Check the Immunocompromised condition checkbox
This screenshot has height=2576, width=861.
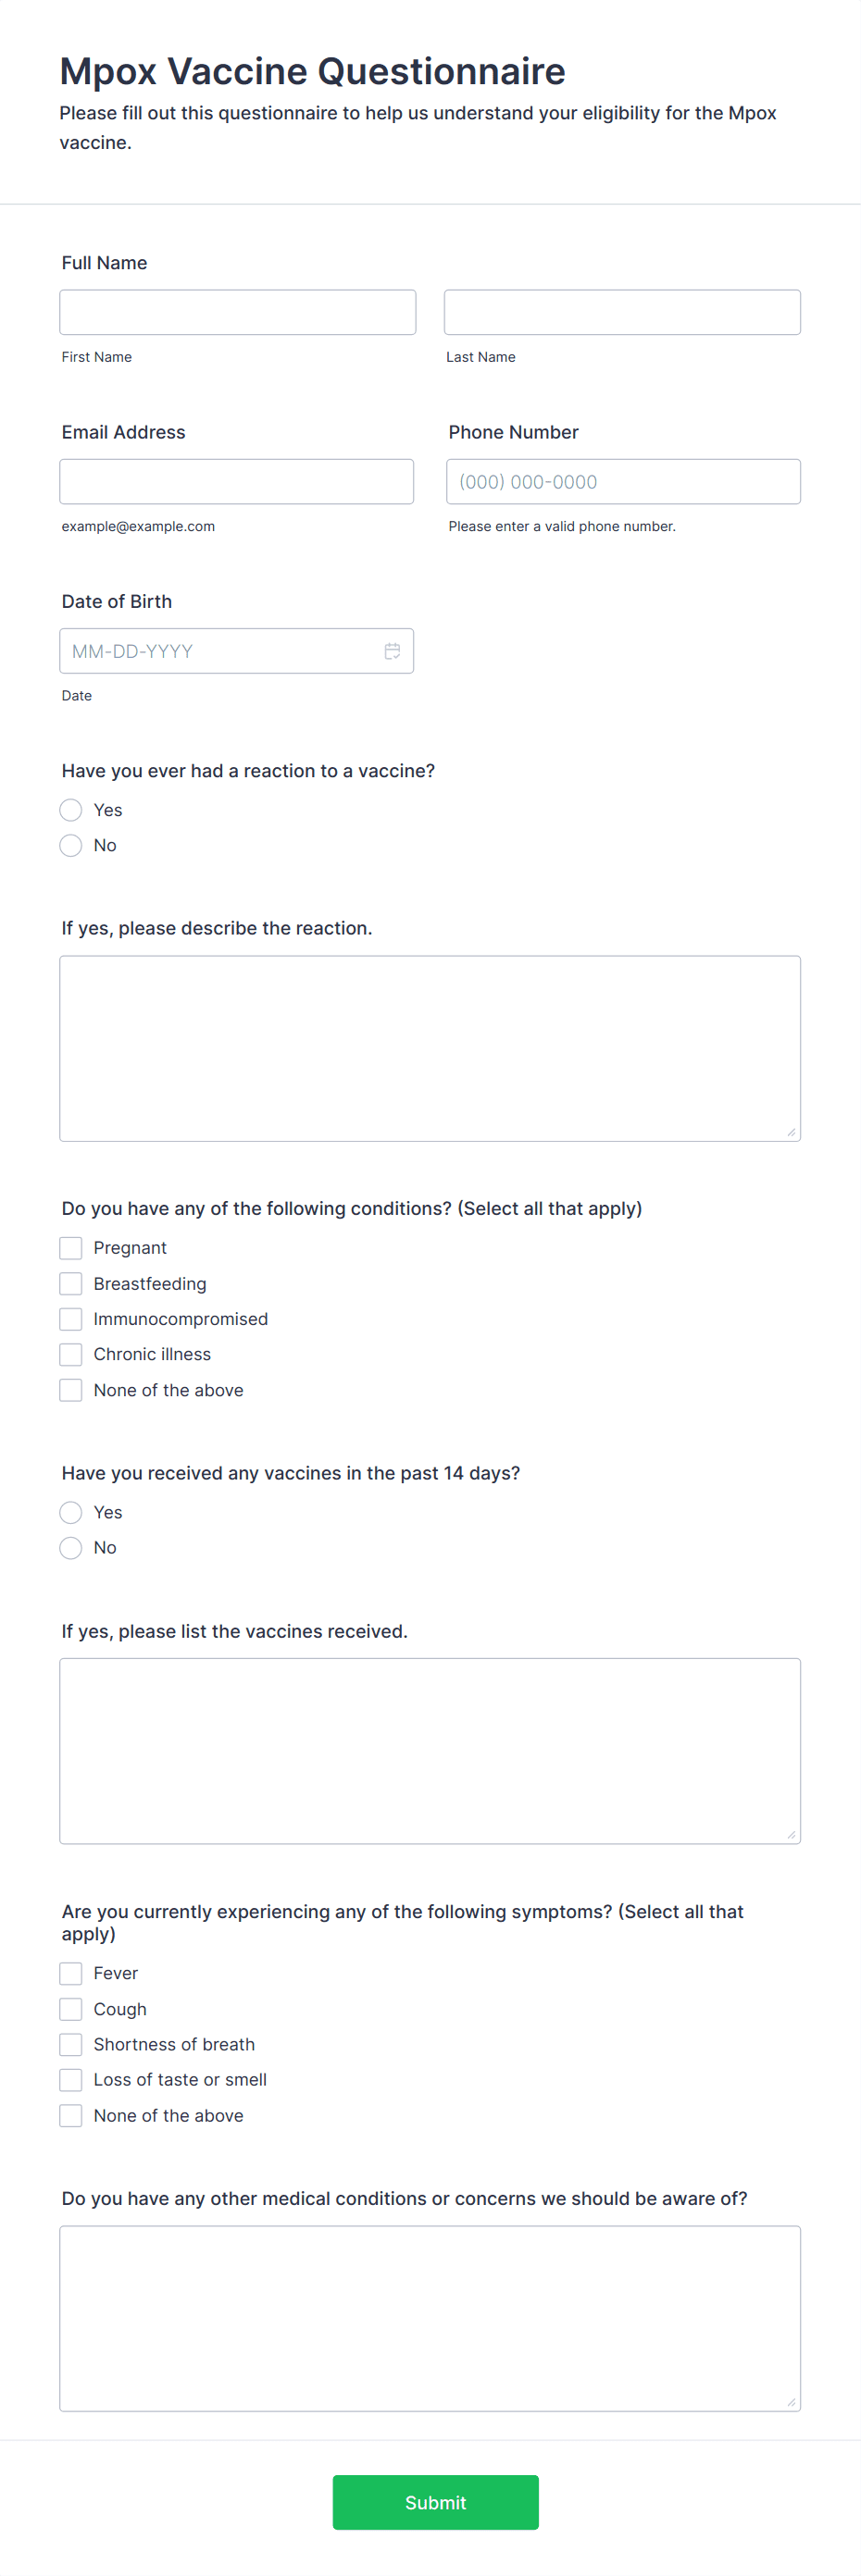pos(70,1318)
